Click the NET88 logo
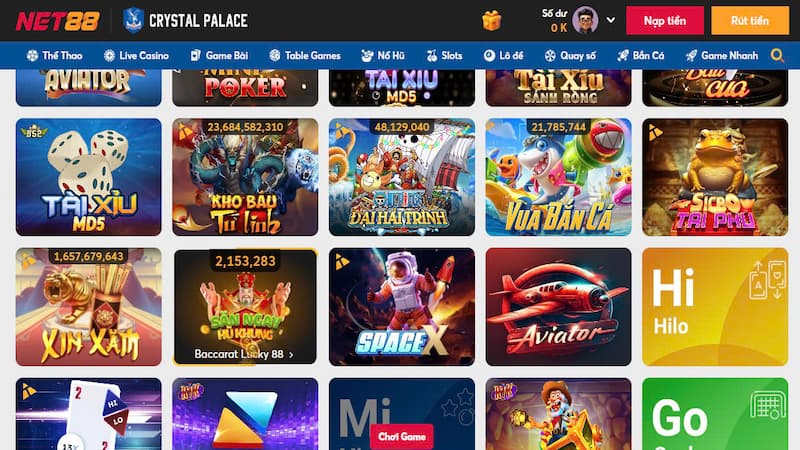 click(58, 21)
